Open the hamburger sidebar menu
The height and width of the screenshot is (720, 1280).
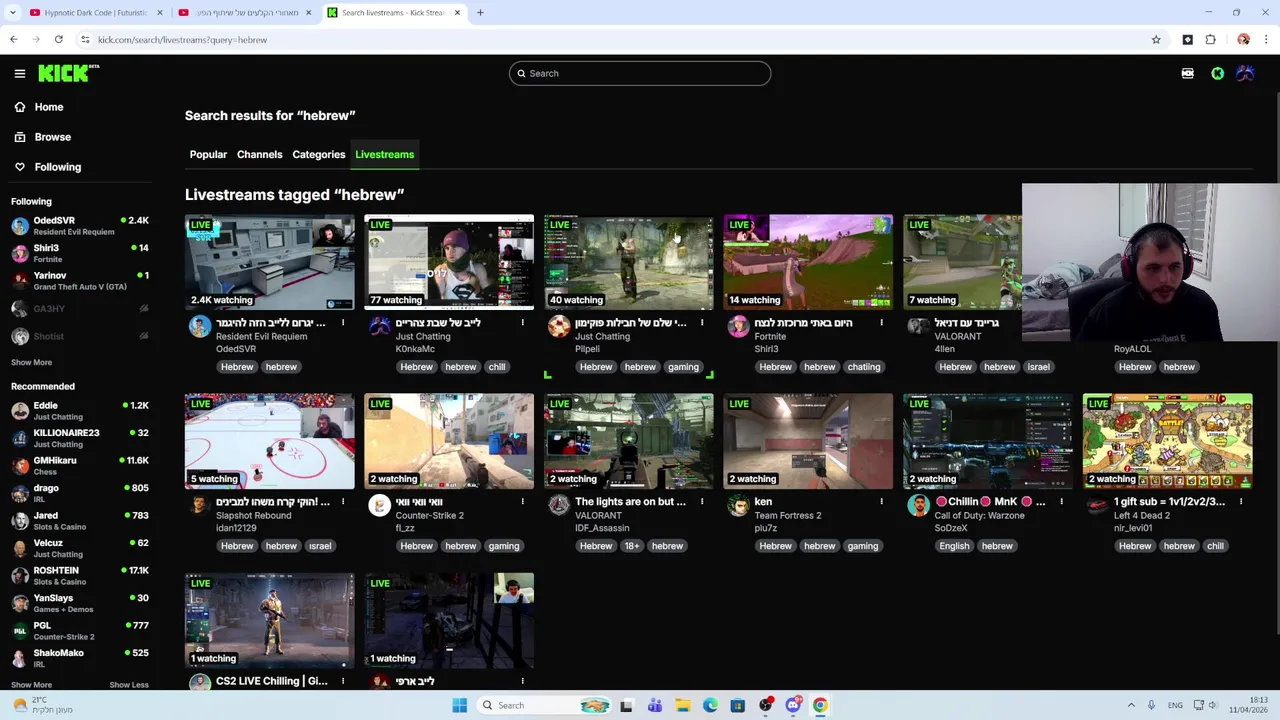(x=19, y=73)
